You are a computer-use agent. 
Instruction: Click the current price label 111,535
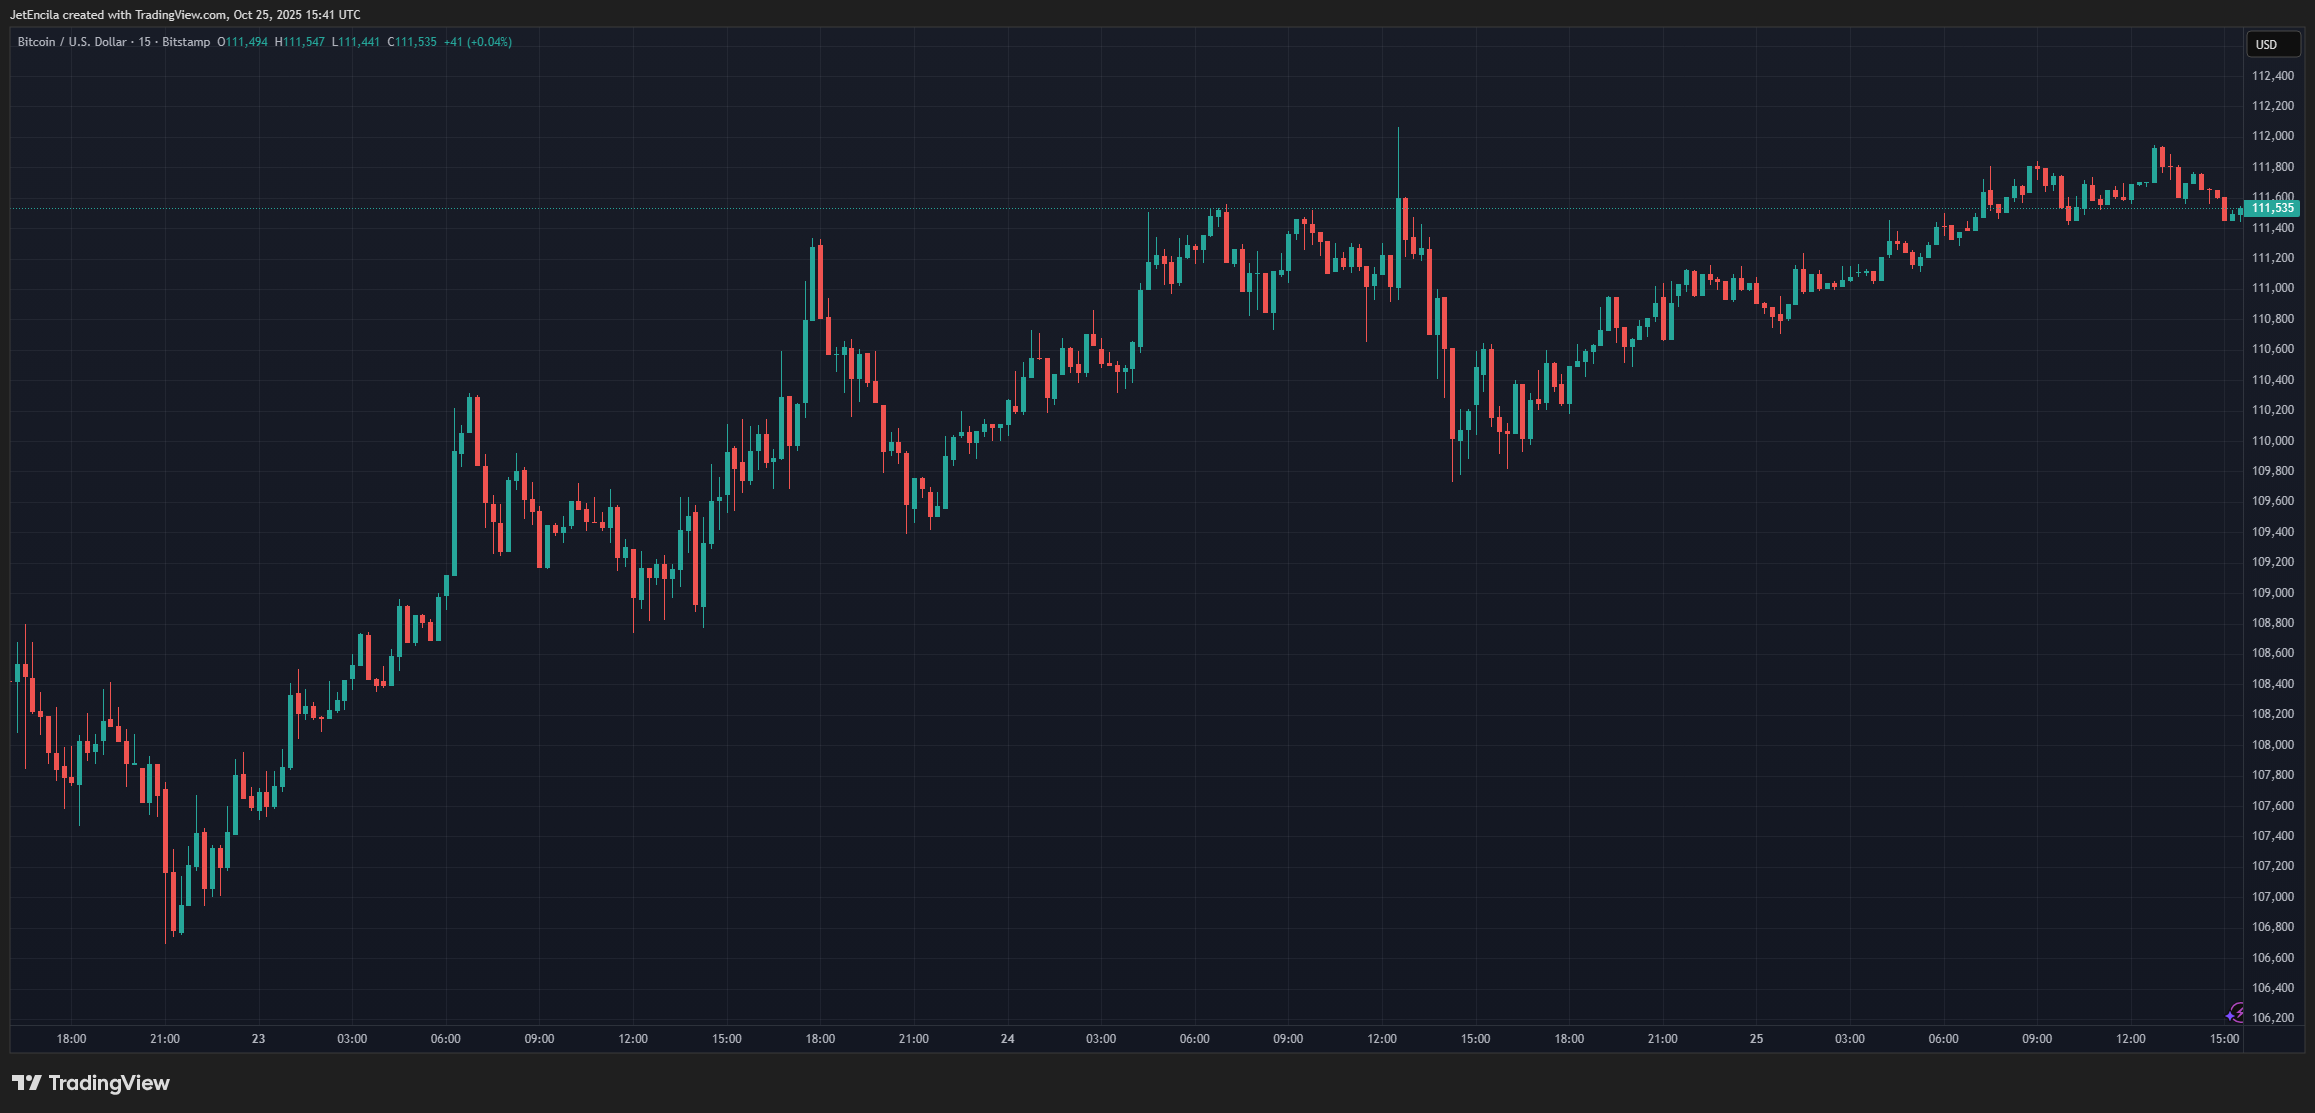2272,208
